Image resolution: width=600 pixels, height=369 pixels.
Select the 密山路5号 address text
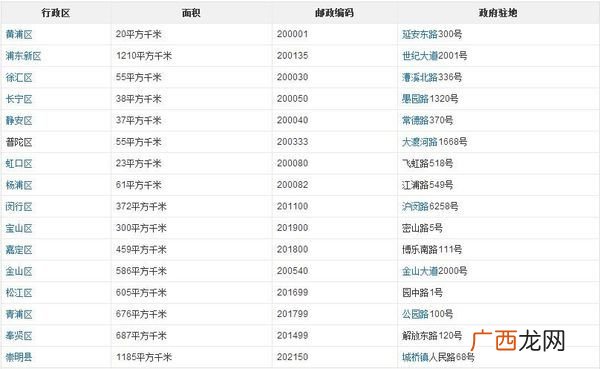[422, 229]
